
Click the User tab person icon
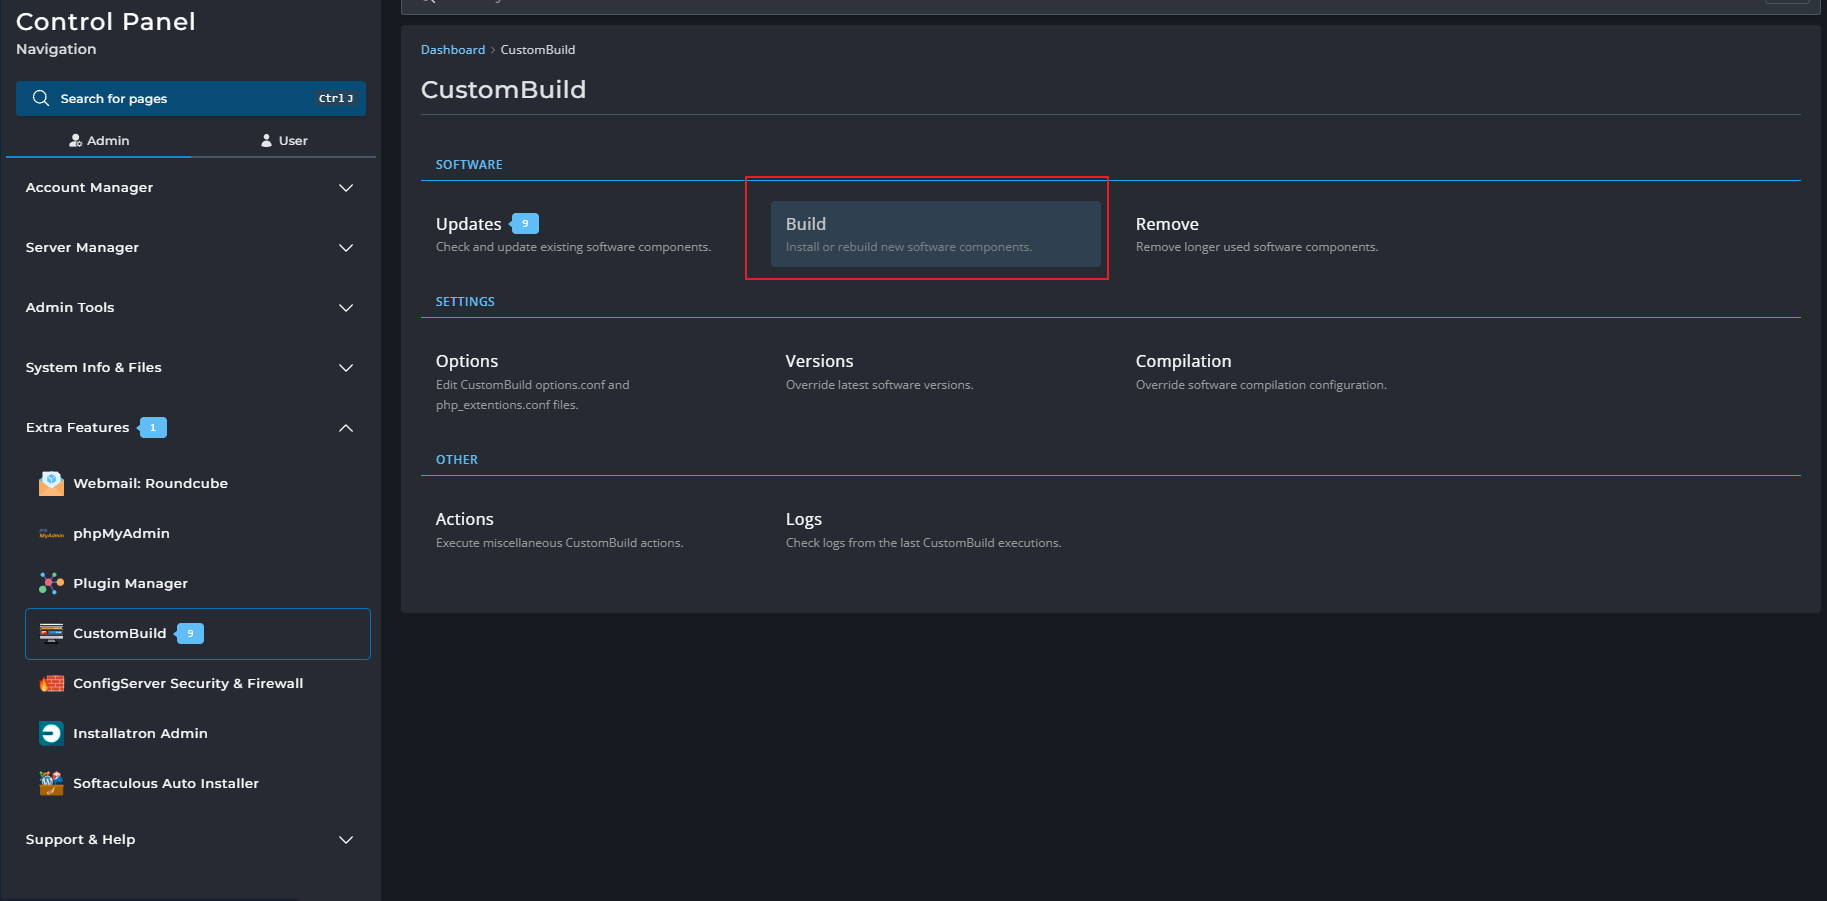[x=266, y=140]
